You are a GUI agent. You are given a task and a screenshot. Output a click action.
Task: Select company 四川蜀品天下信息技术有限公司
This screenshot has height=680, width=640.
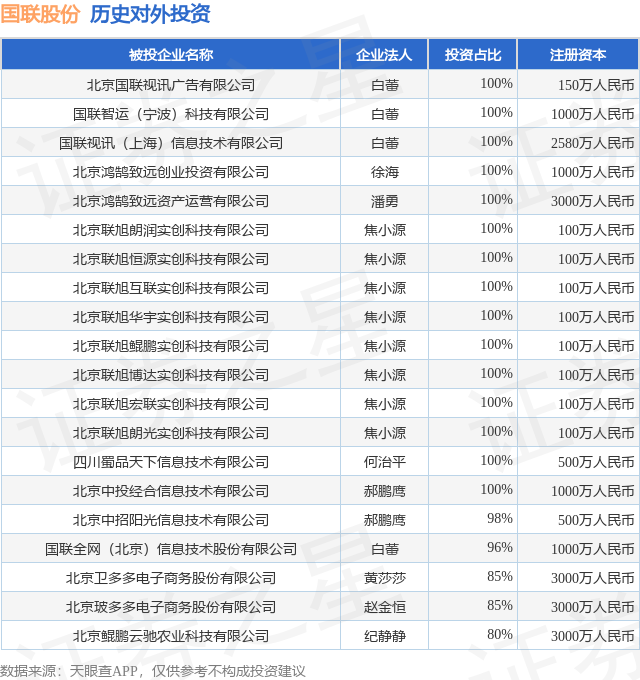(x=171, y=462)
